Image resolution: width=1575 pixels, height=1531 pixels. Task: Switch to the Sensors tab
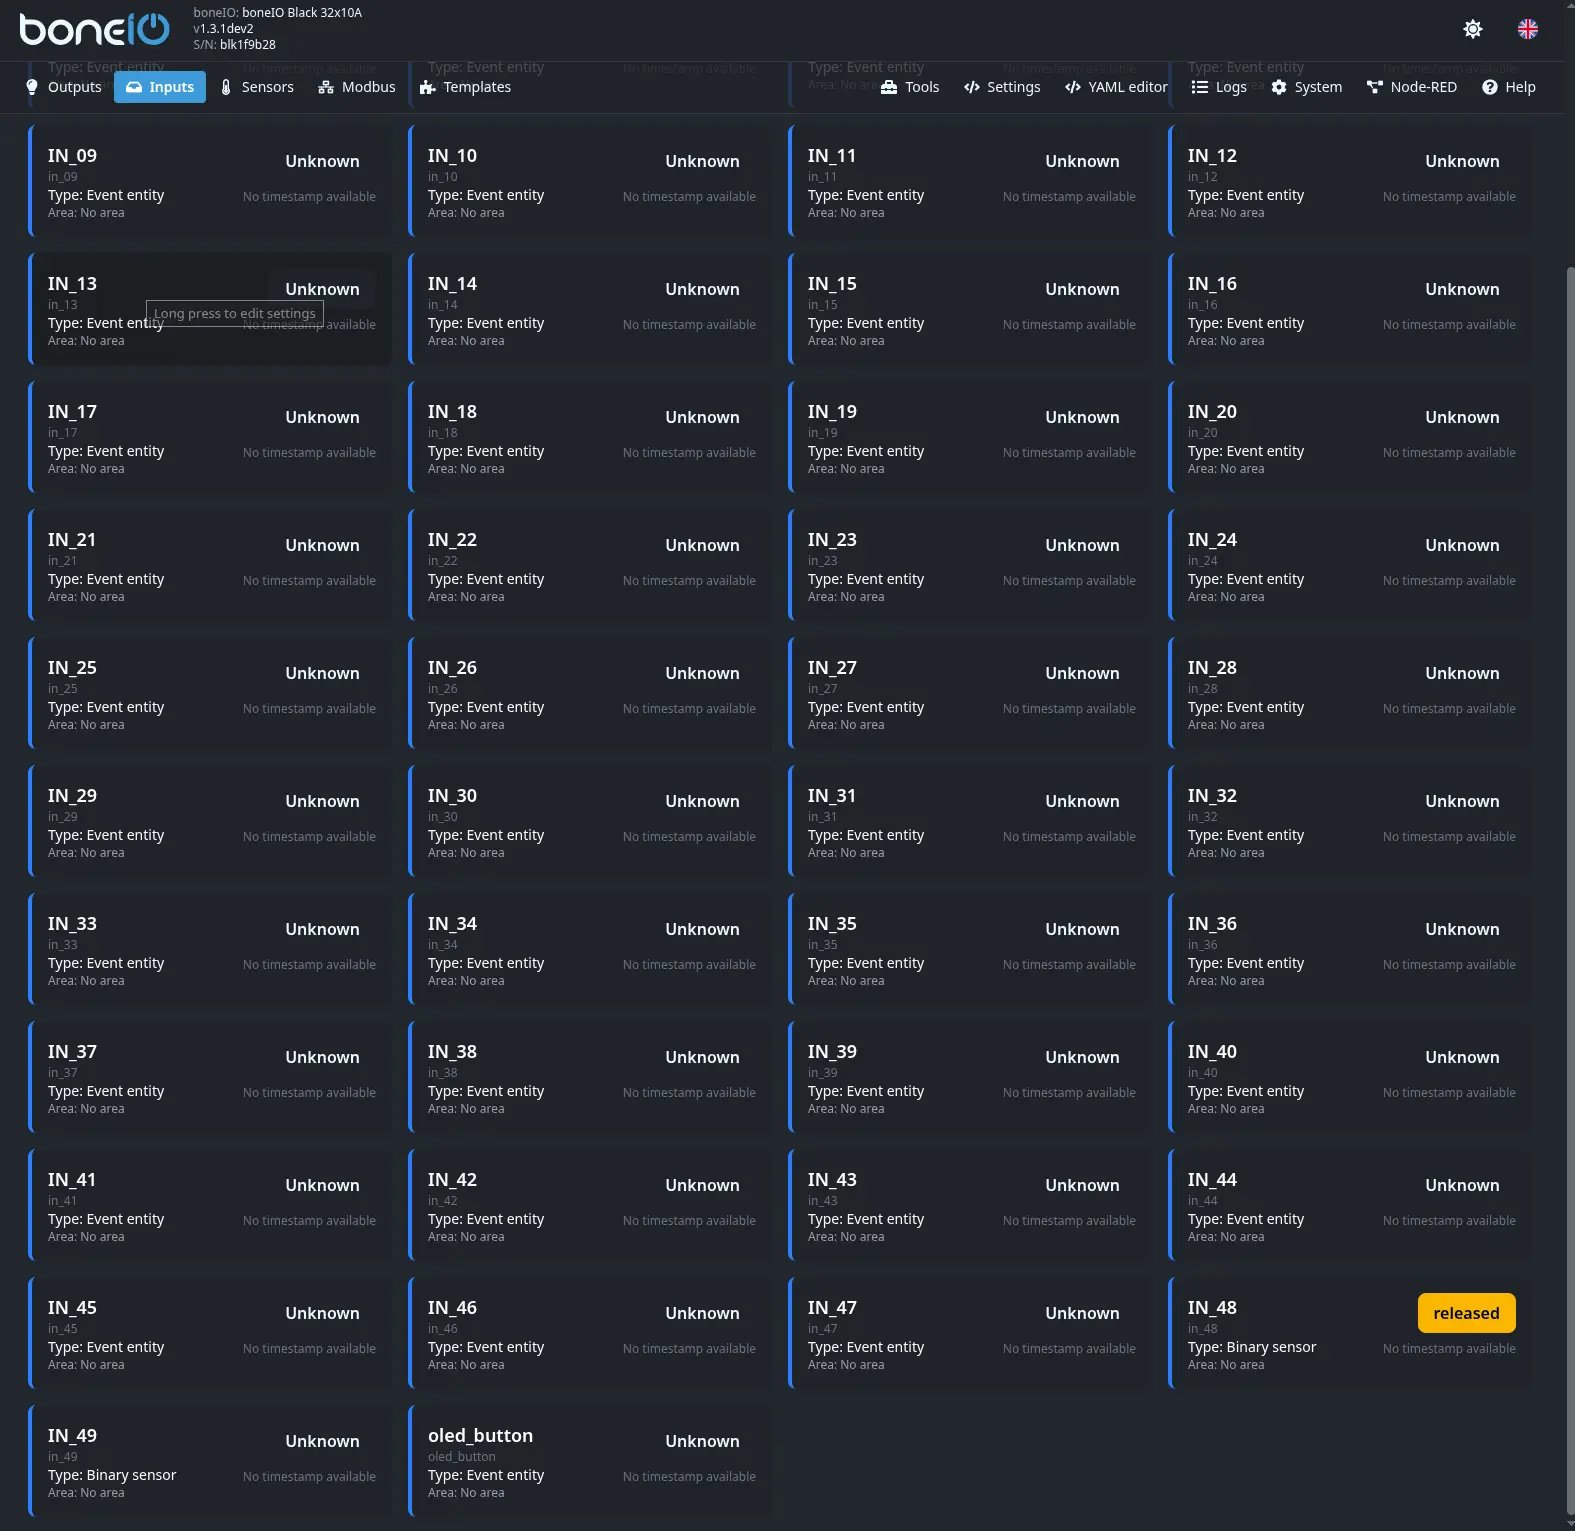257,87
